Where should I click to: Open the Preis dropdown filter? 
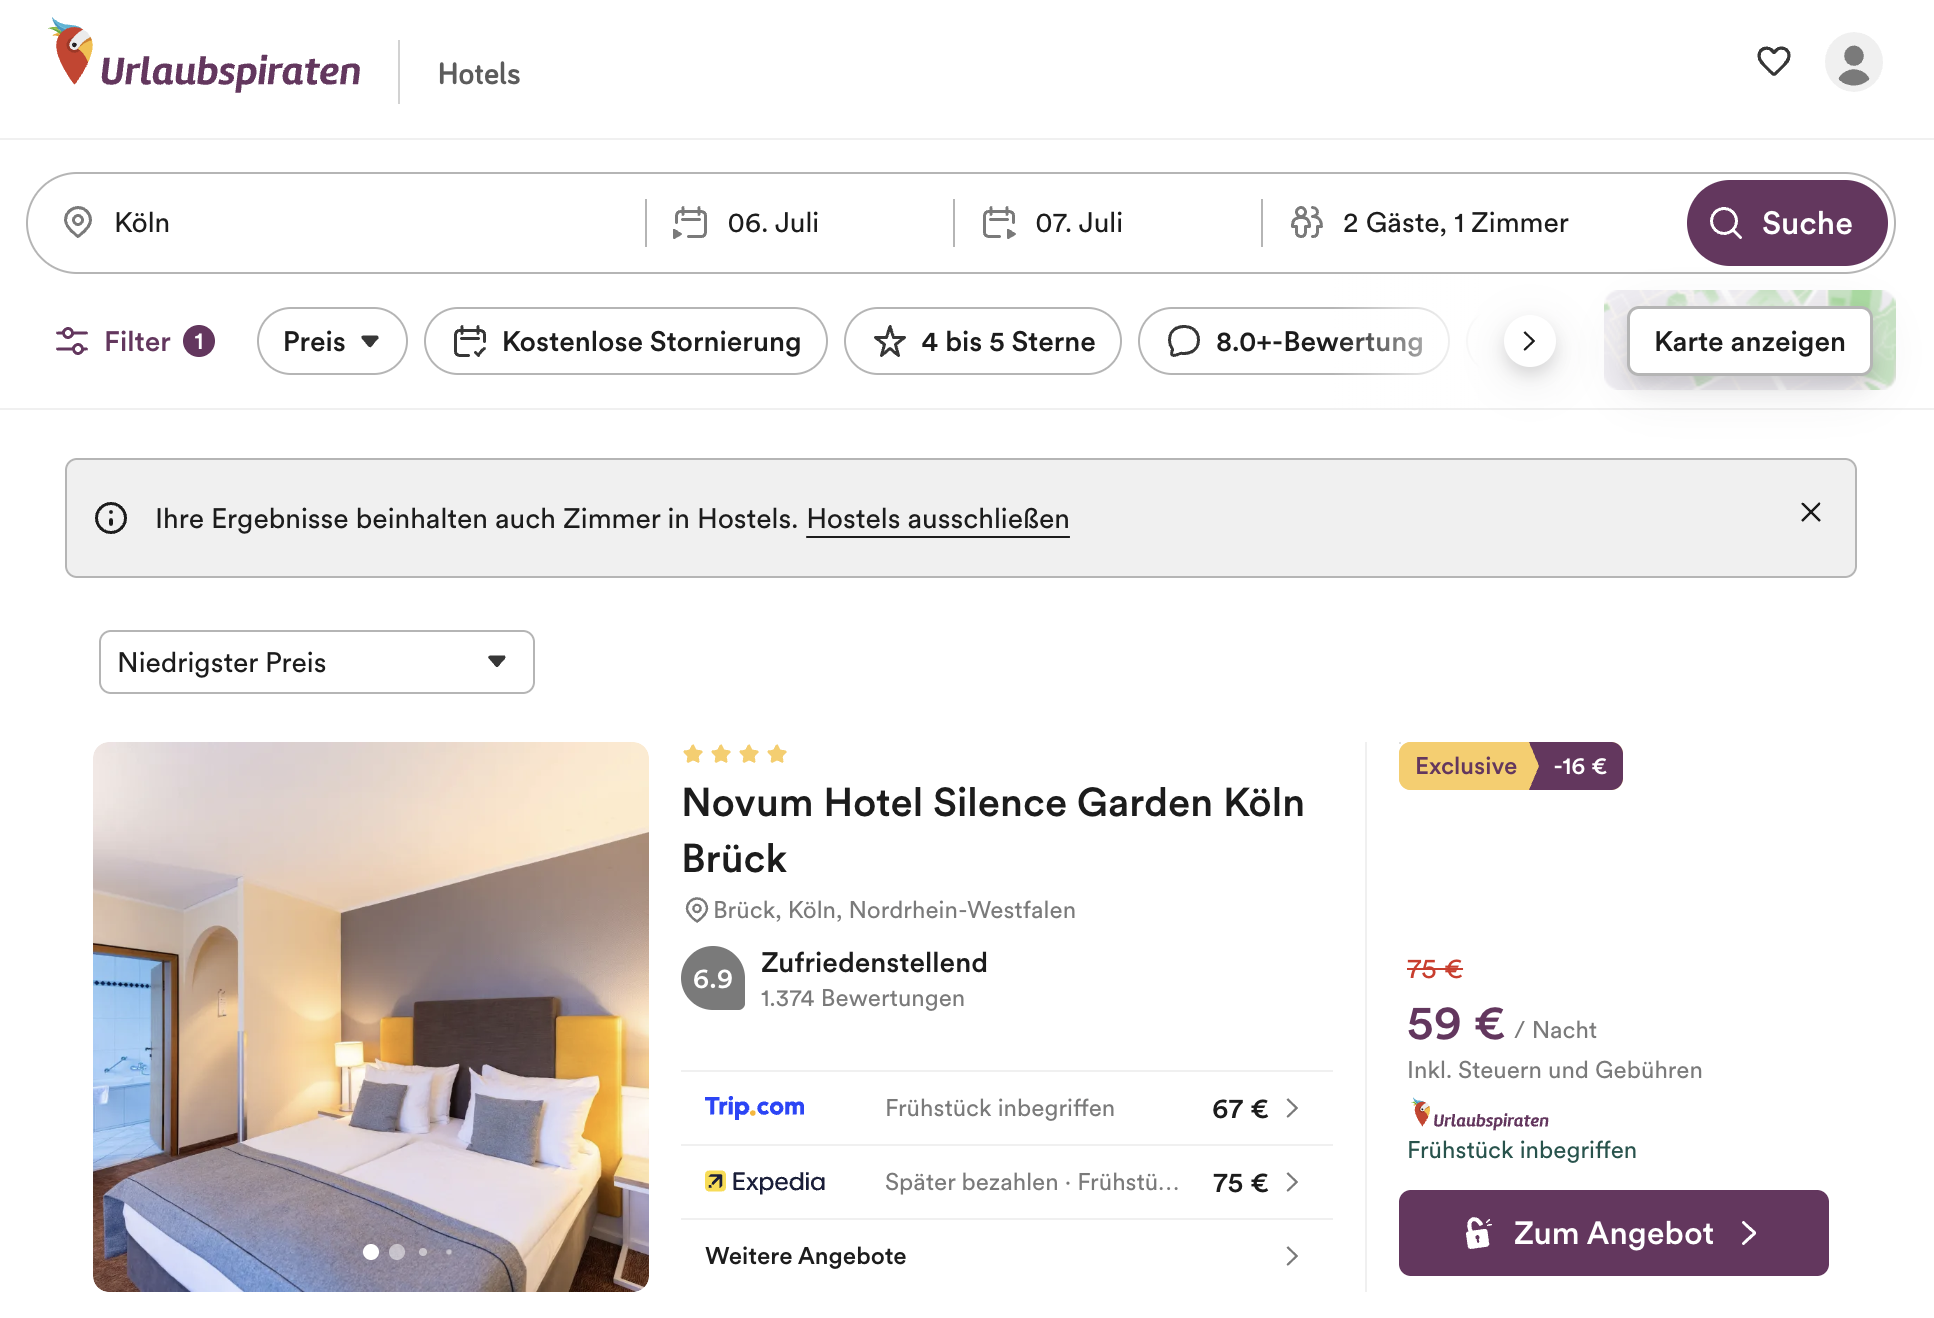pyautogui.click(x=332, y=341)
